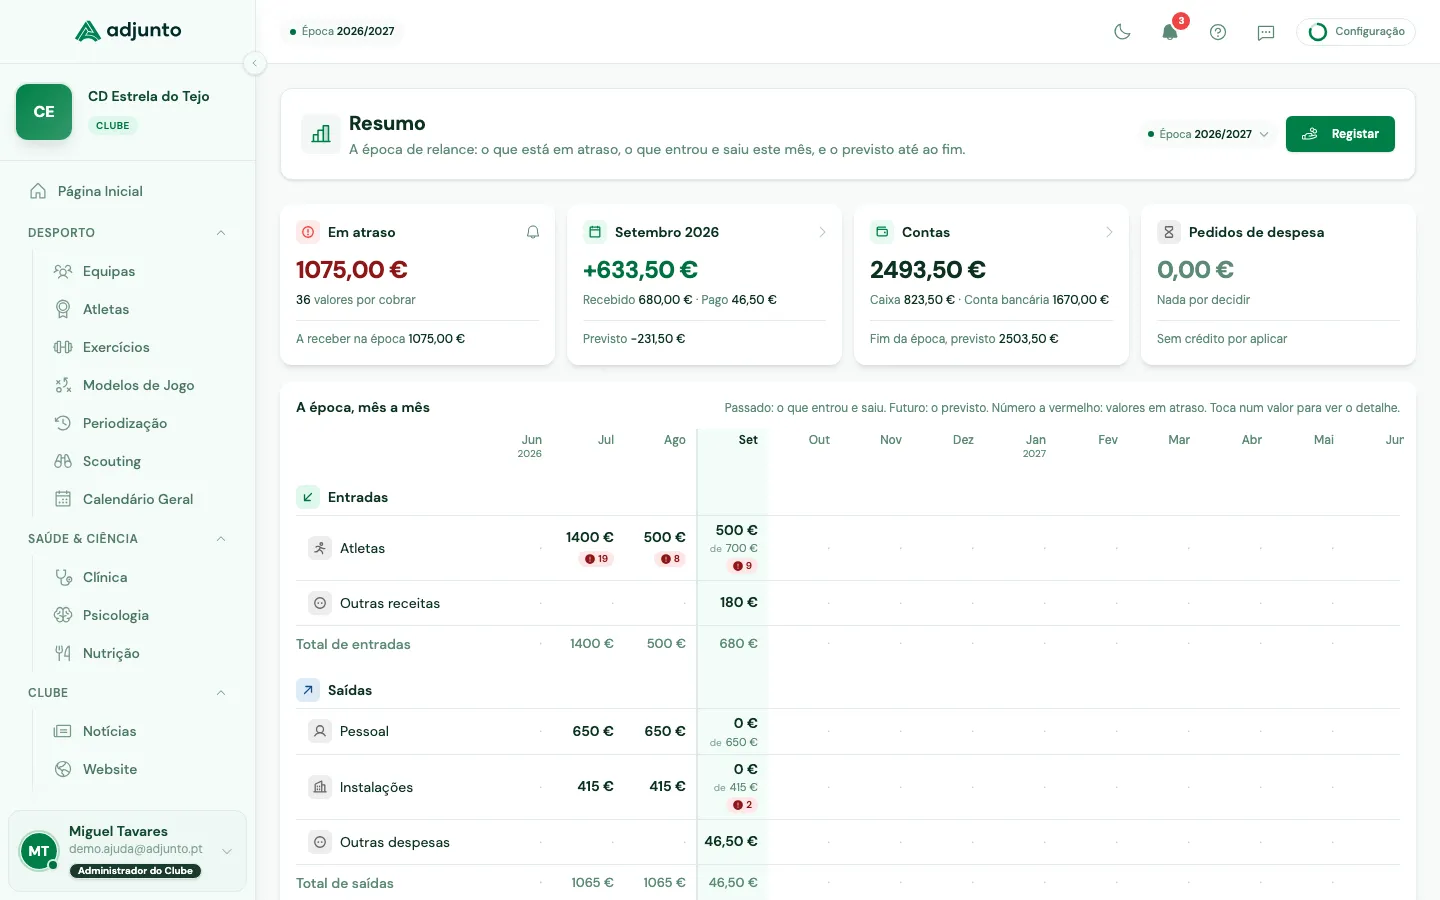Open the help question mark icon

pos(1218,32)
